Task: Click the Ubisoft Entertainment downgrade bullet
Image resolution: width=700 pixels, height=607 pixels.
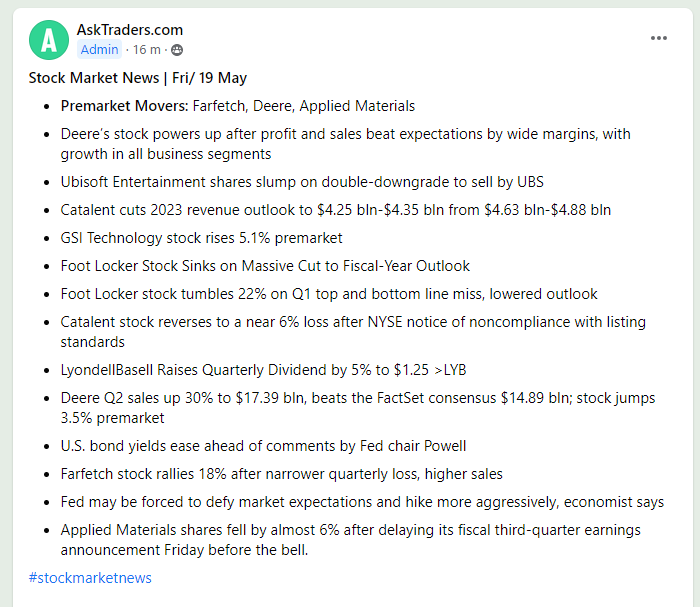Action: point(301,182)
